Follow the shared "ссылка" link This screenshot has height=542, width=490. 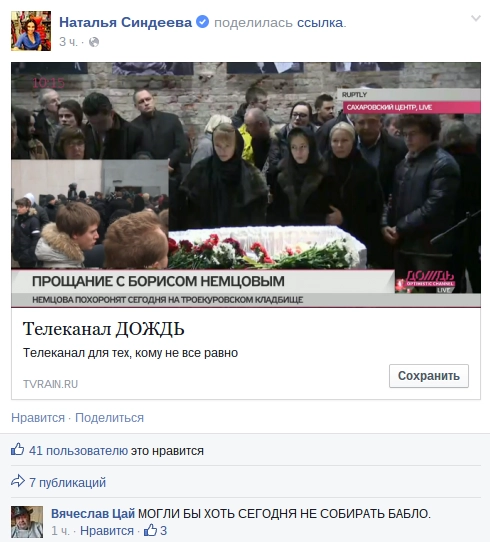pyautogui.click(x=320, y=22)
